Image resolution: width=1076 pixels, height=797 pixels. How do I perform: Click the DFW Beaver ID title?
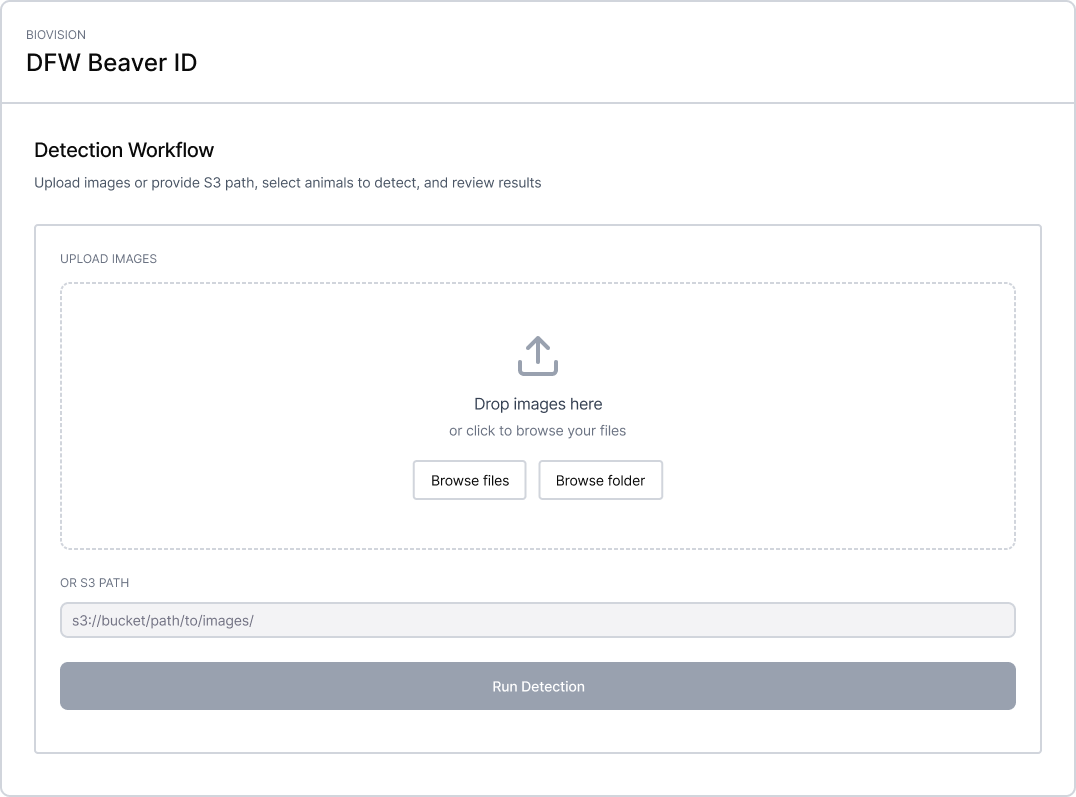pos(112,62)
